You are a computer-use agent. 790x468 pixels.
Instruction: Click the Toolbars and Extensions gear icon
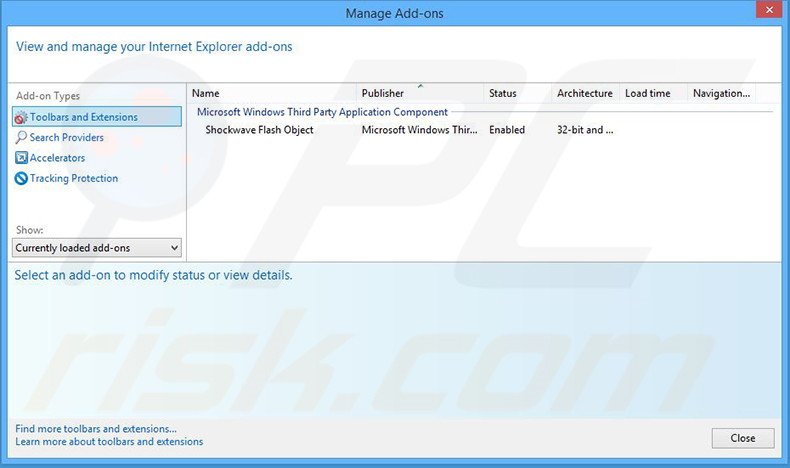21,117
